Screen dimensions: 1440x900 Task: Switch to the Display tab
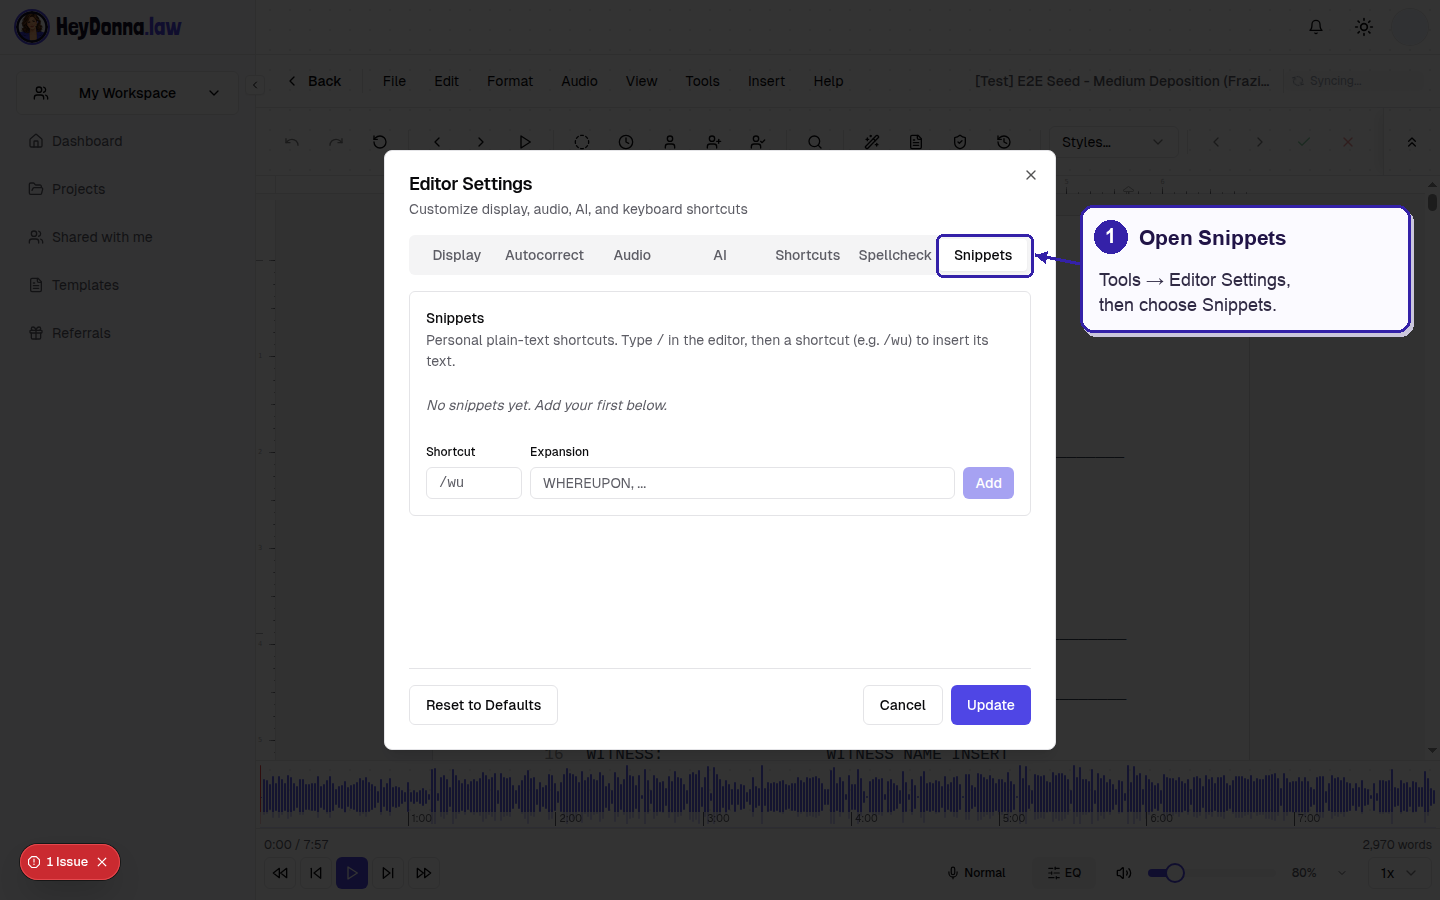tap(457, 255)
